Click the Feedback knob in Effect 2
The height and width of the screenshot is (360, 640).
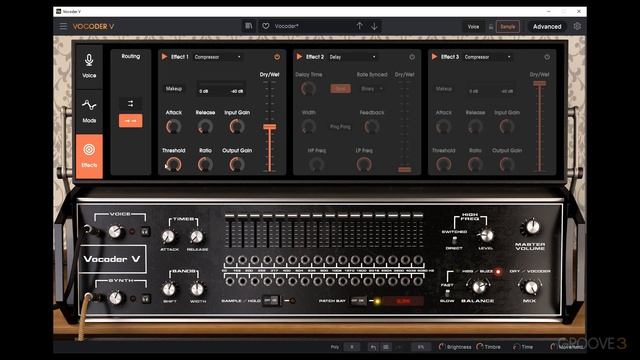[371, 127]
